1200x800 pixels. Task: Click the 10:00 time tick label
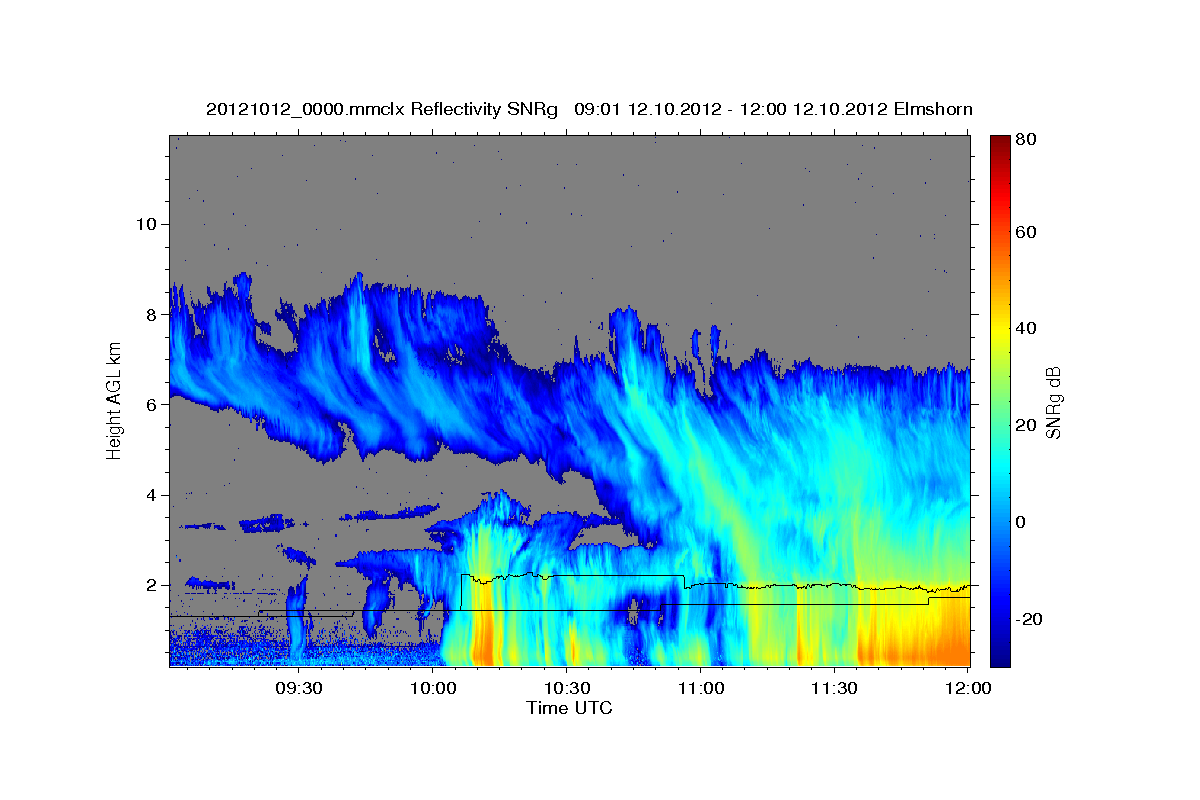click(432, 688)
